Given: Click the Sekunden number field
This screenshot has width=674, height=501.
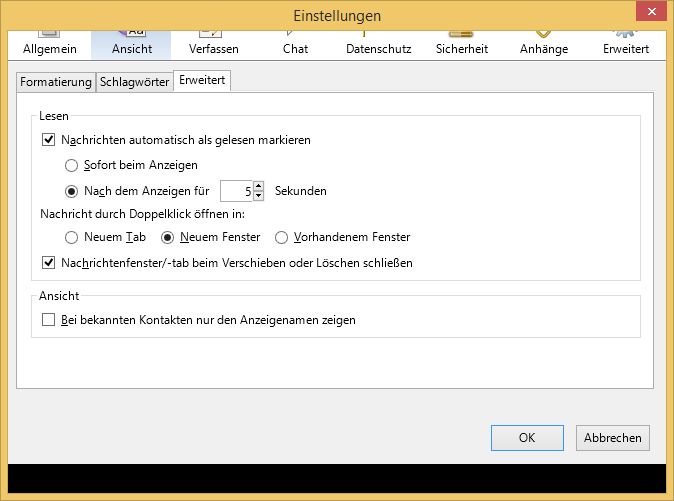Looking at the screenshot, I should [x=236, y=191].
